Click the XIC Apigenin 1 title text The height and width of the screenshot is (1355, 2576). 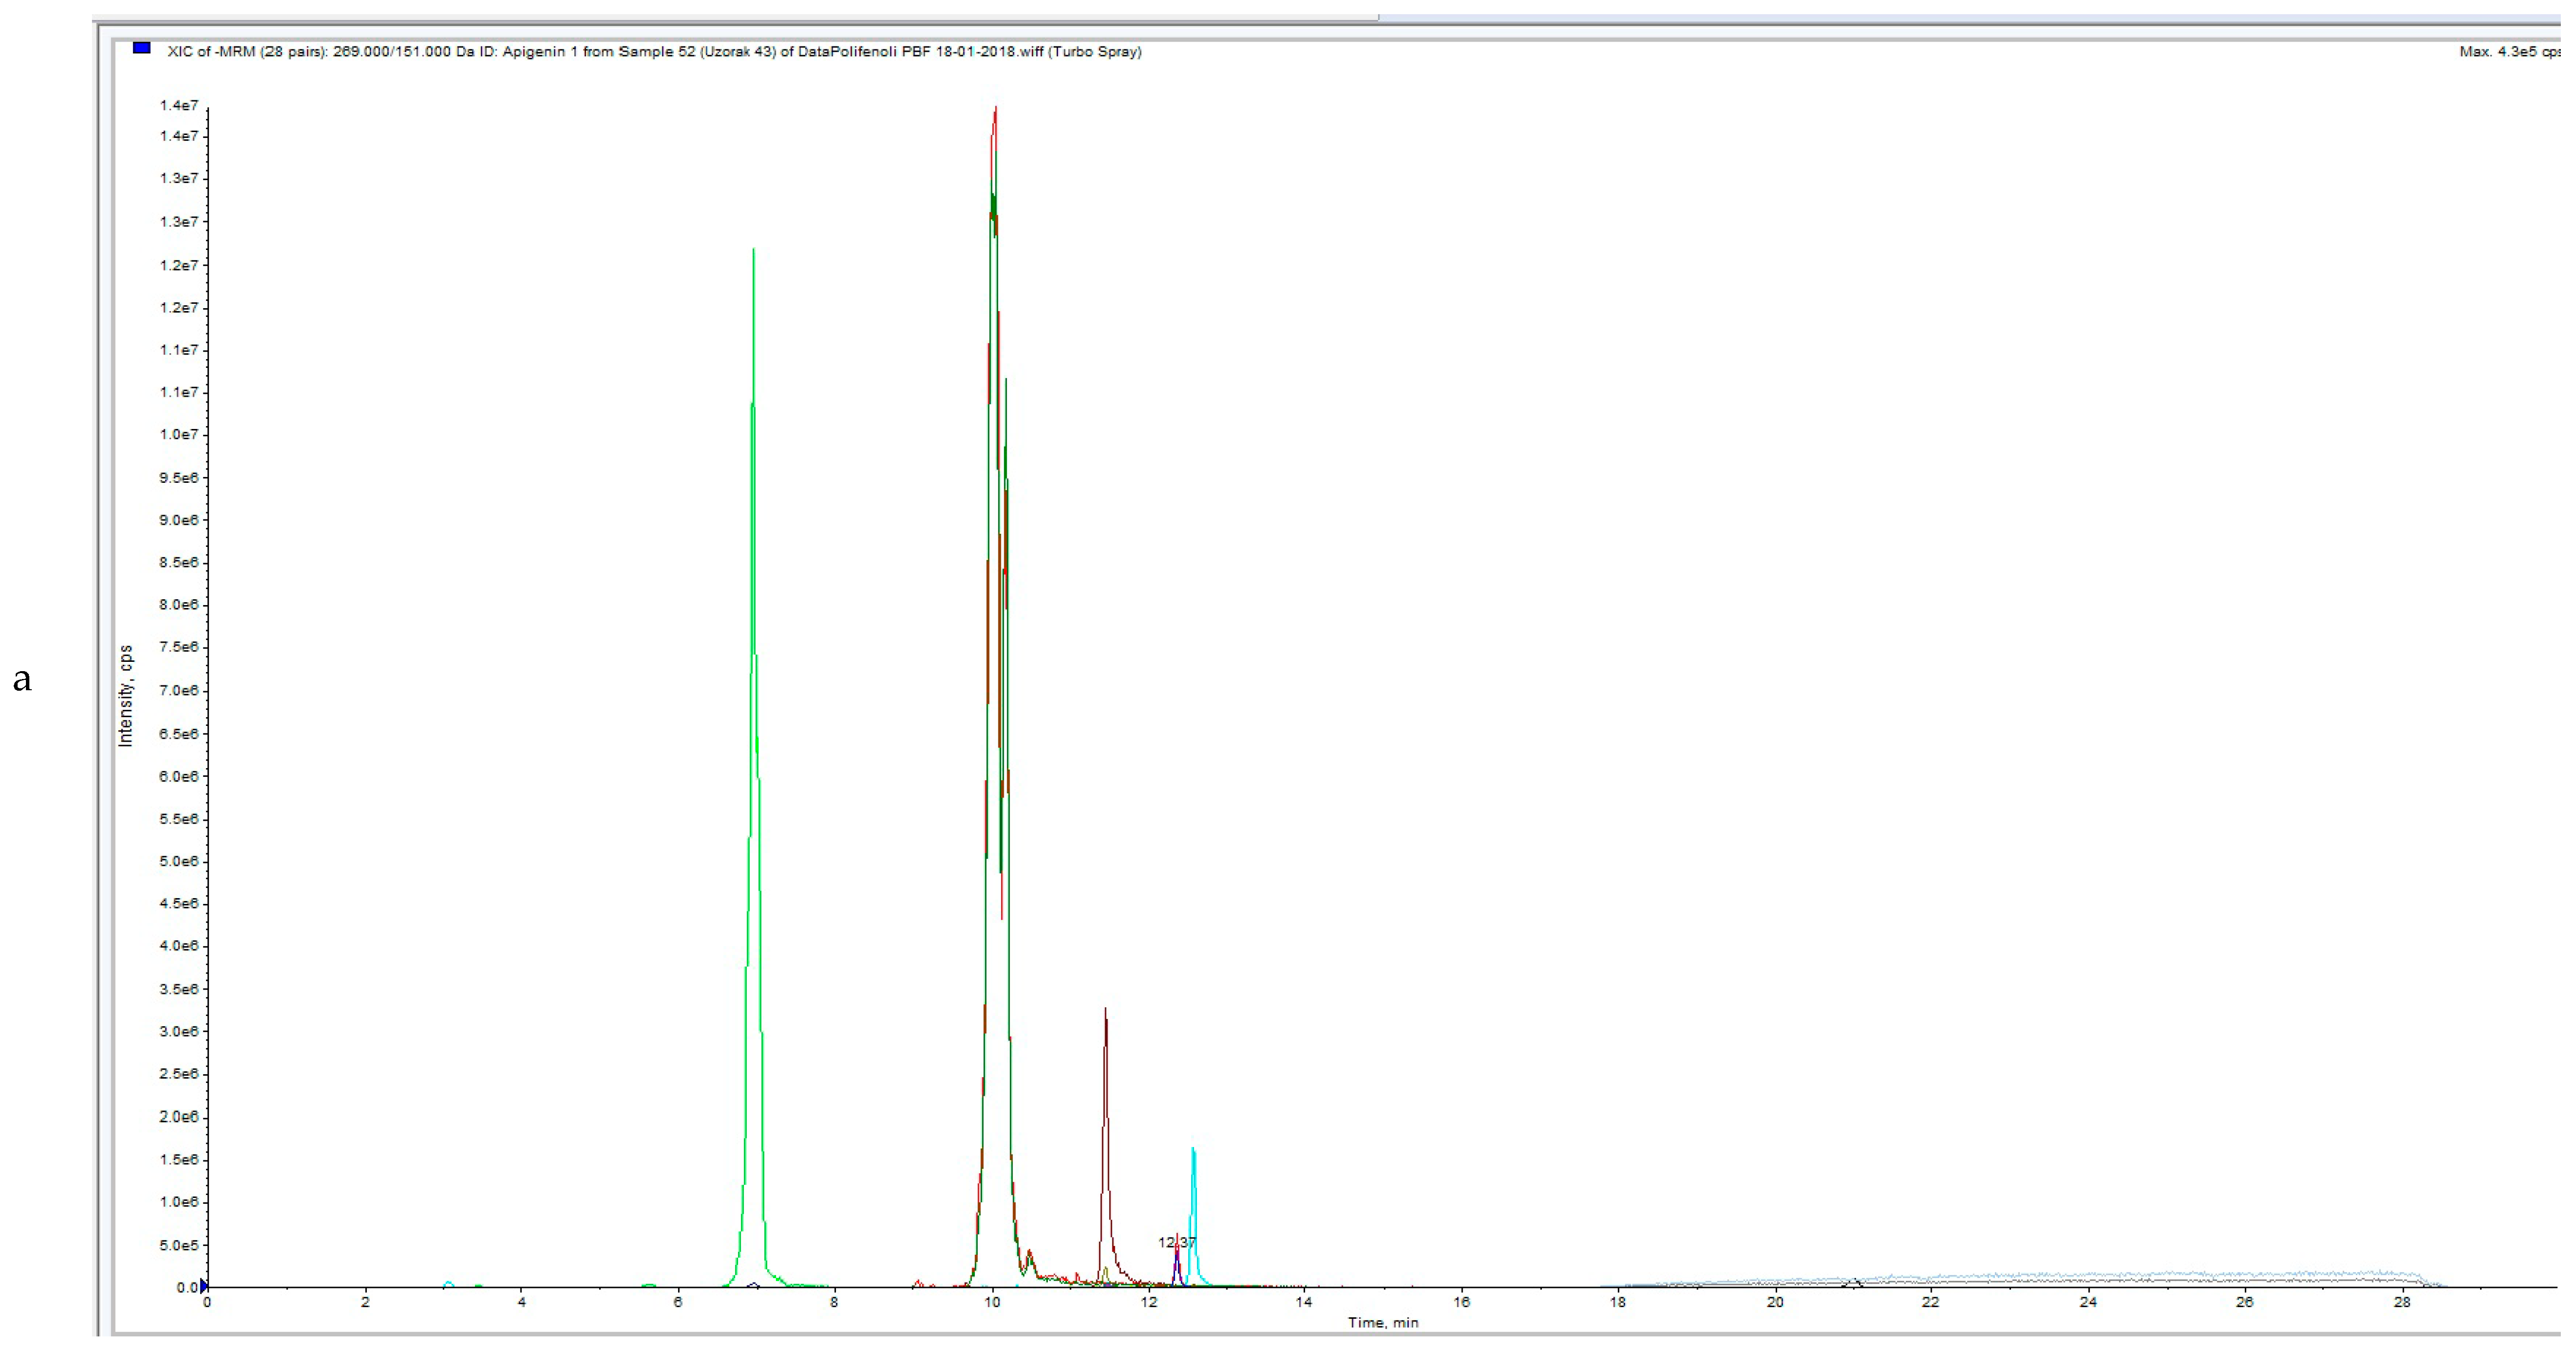pyautogui.click(x=654, y=51)
